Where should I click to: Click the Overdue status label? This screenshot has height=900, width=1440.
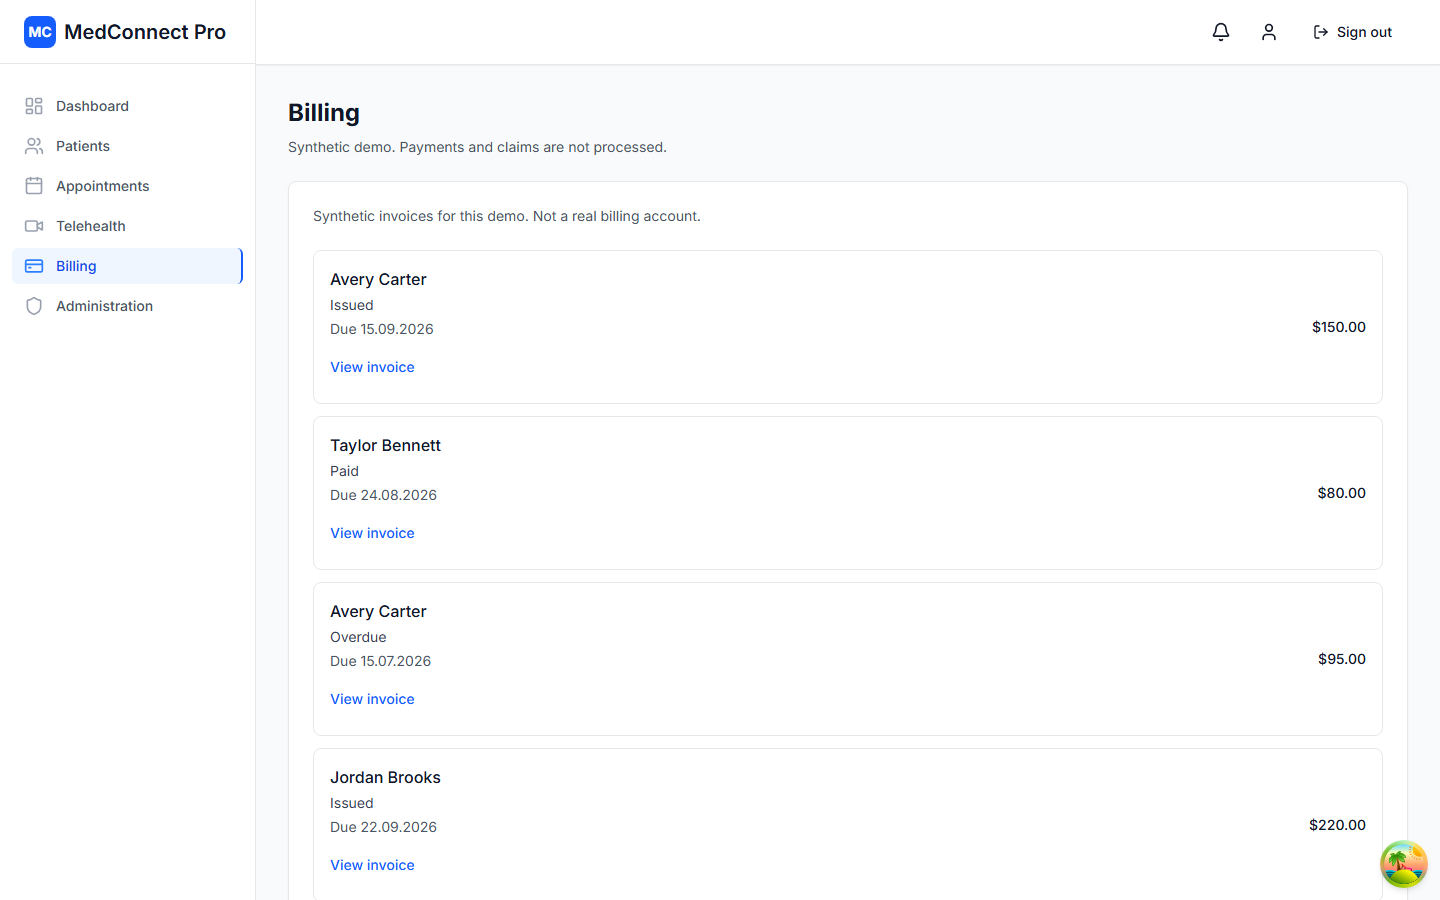pyautogui.click(x=358, y=637)
